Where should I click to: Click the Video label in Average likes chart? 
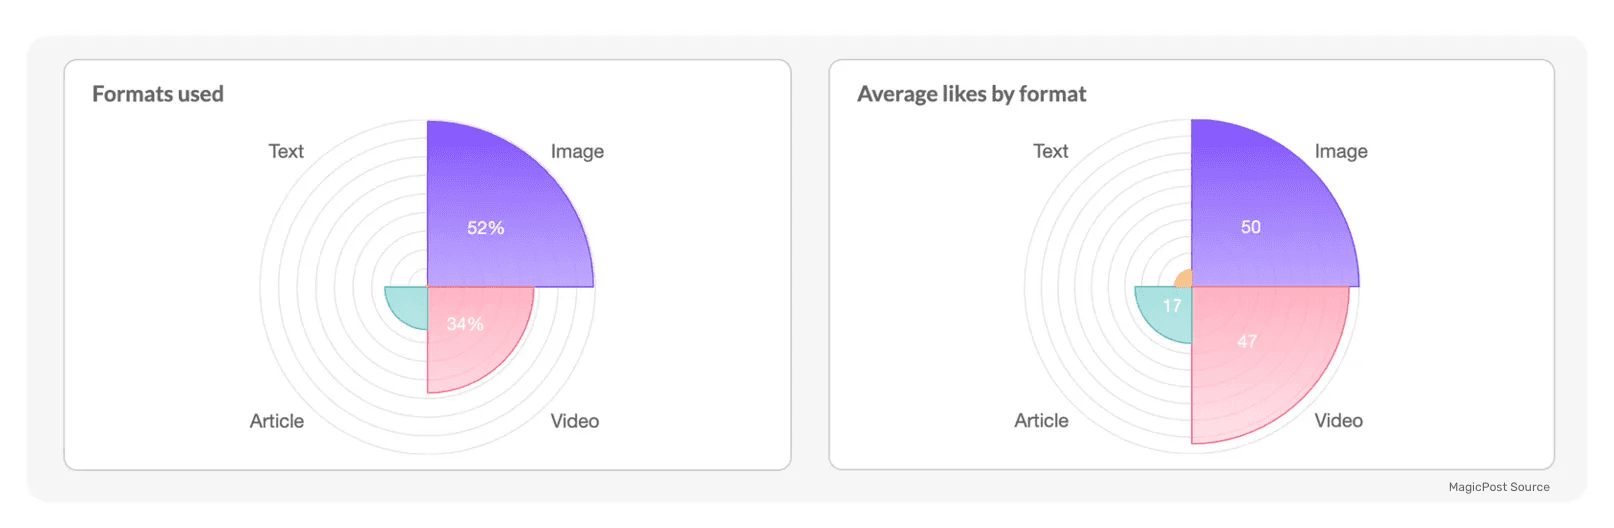point(1339,421)
